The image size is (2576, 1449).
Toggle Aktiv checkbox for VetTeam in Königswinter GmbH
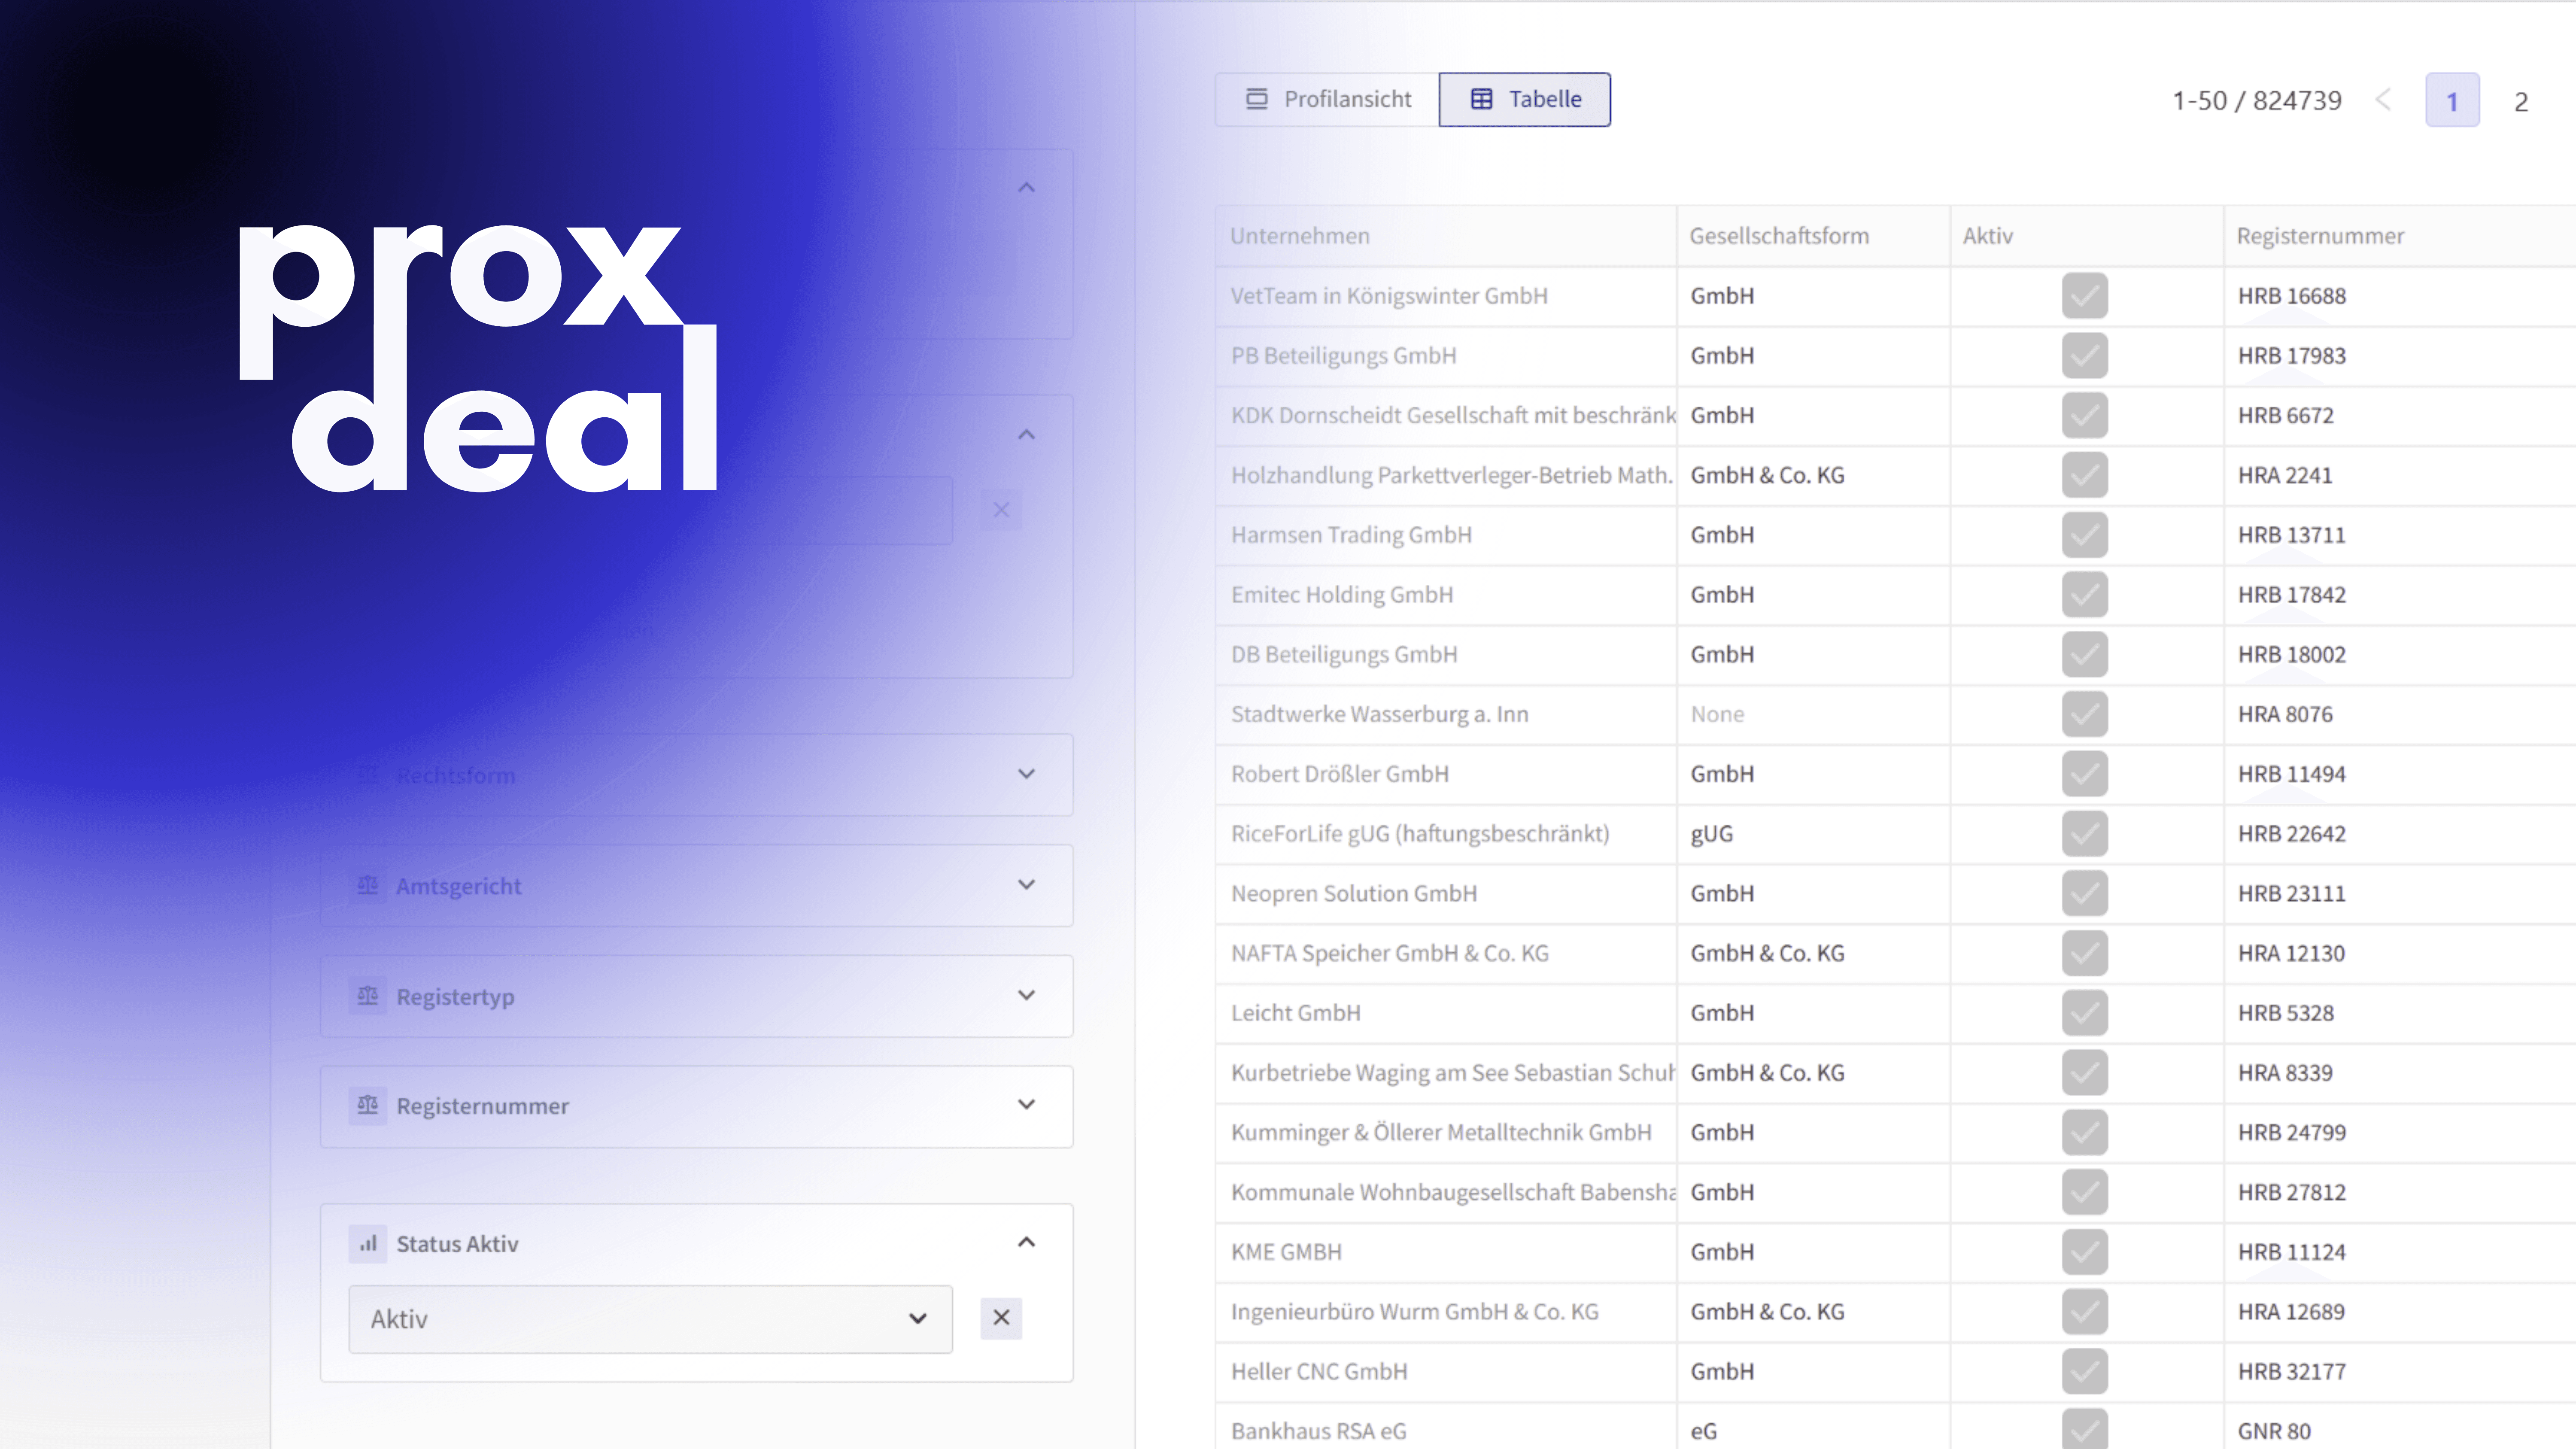(2084, 296)
